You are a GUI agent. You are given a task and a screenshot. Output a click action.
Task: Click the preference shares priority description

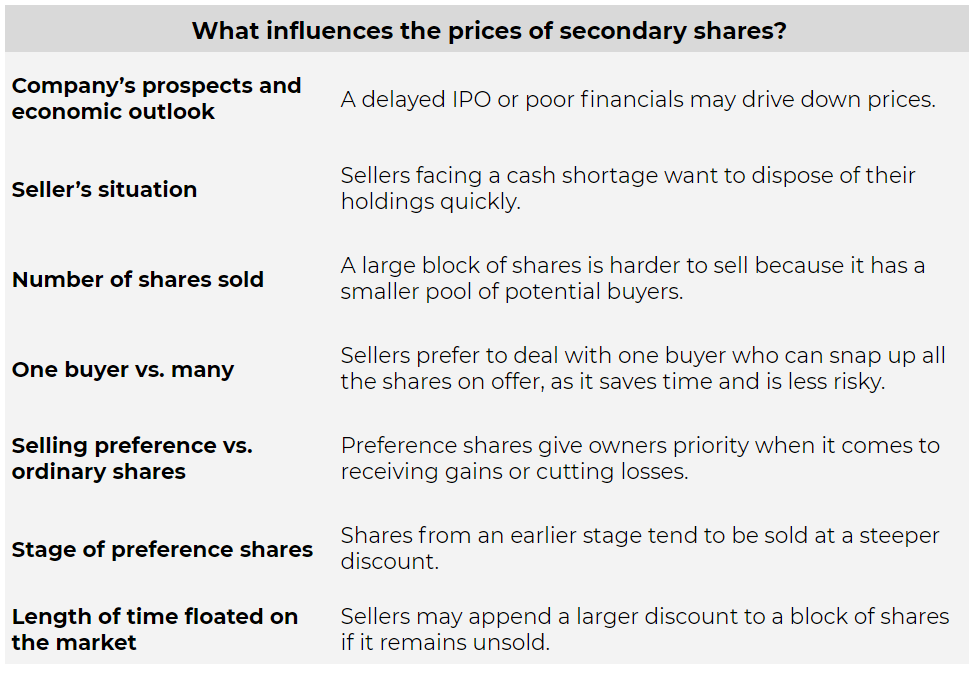pos(640,459)
